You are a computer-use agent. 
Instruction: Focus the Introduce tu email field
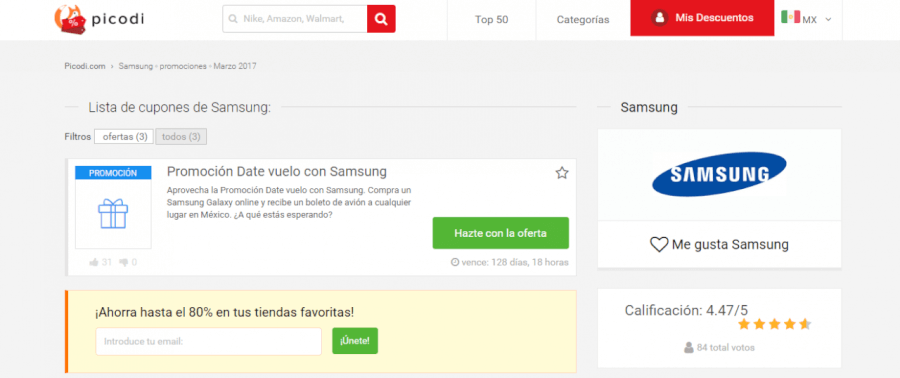tap(208, 341)
